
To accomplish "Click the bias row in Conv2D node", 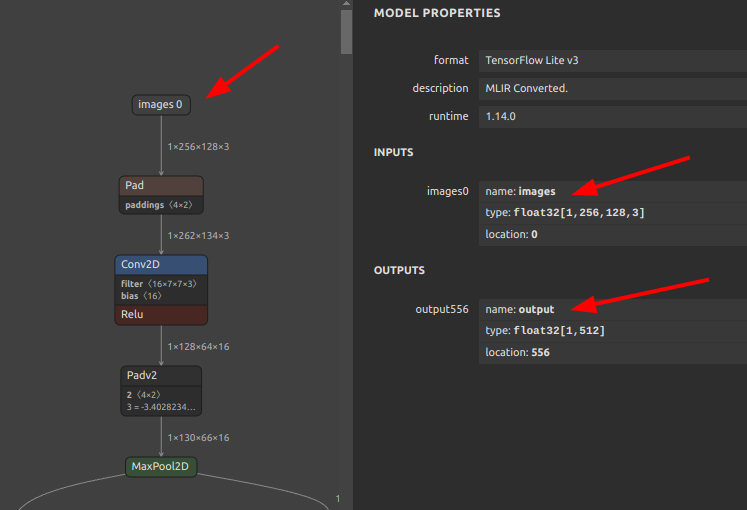I will tap(161, 296).
